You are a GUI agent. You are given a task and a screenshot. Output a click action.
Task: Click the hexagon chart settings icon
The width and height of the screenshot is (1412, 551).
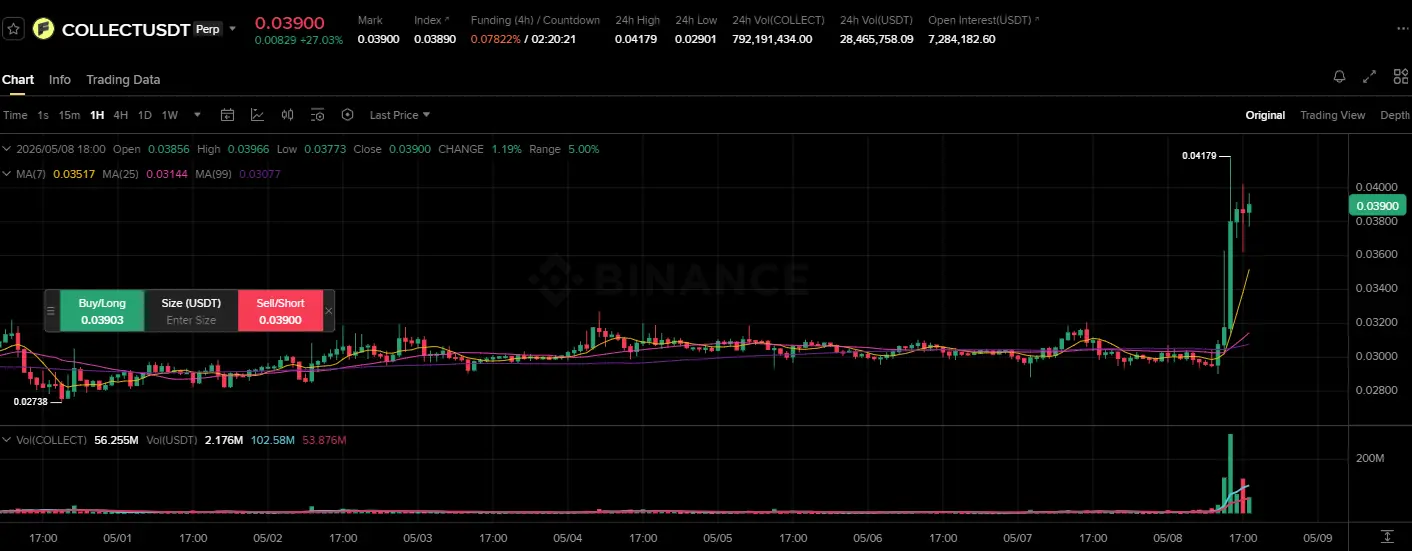click(x=347, y=115)
